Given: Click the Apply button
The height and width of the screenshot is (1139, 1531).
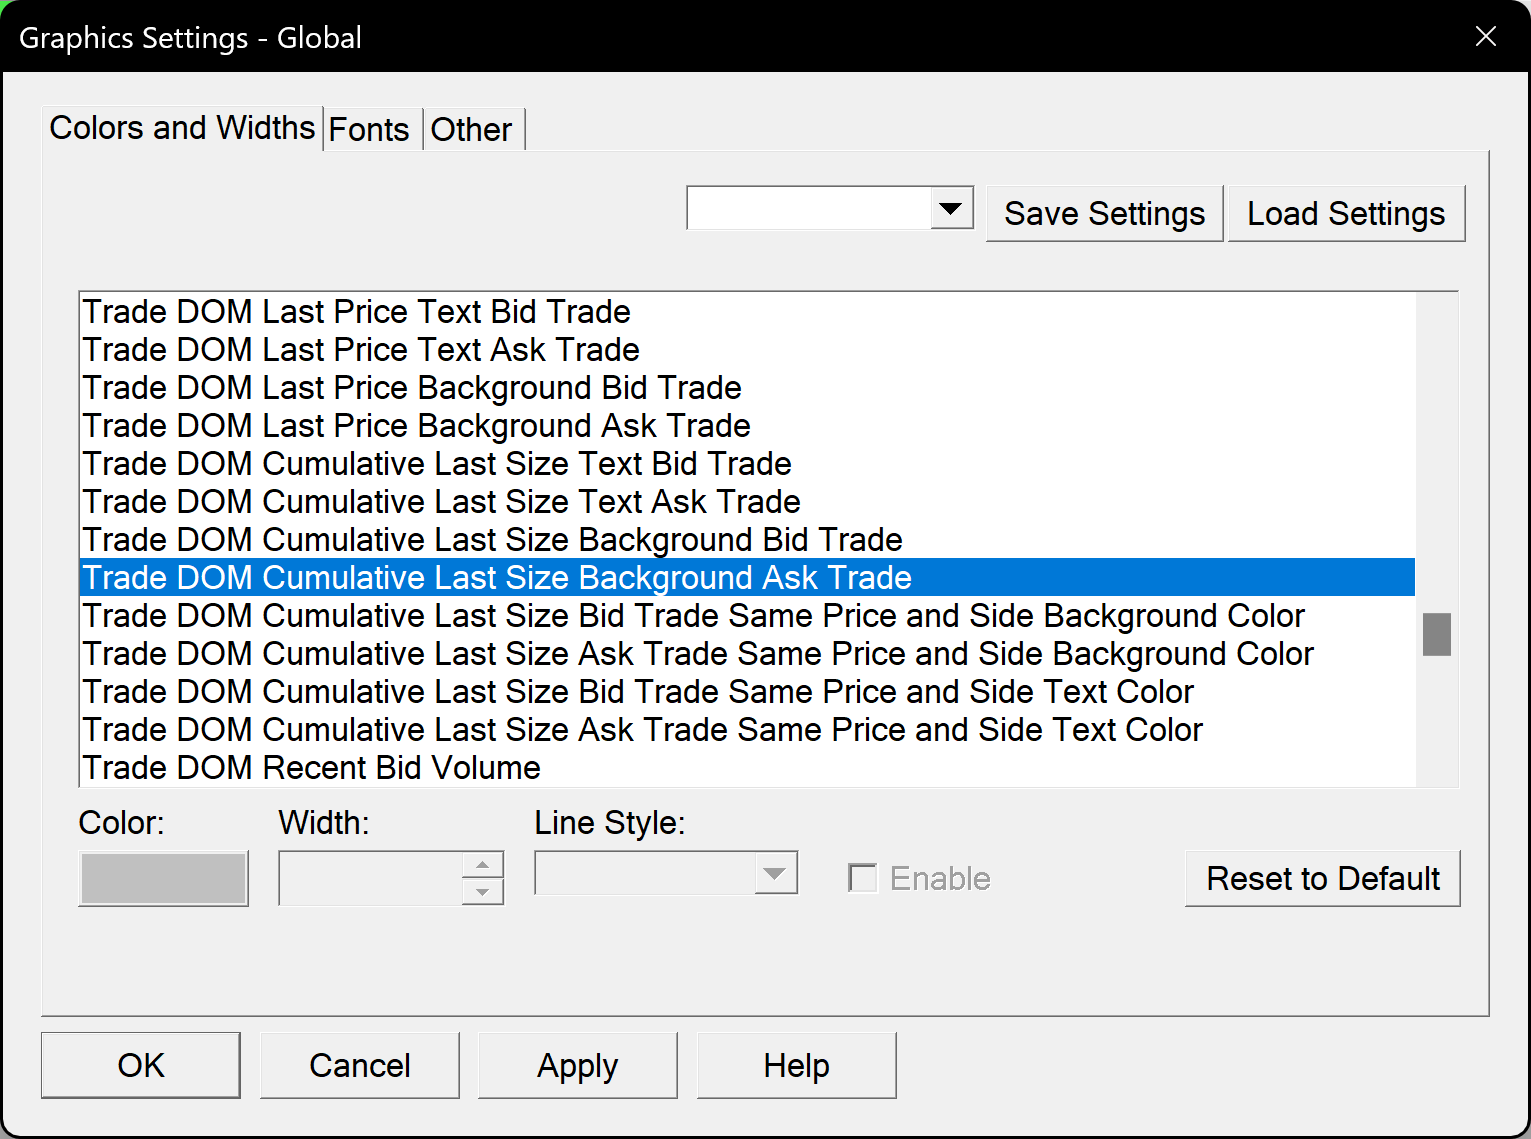Looking at the screenshot, I should point(577,1065).
